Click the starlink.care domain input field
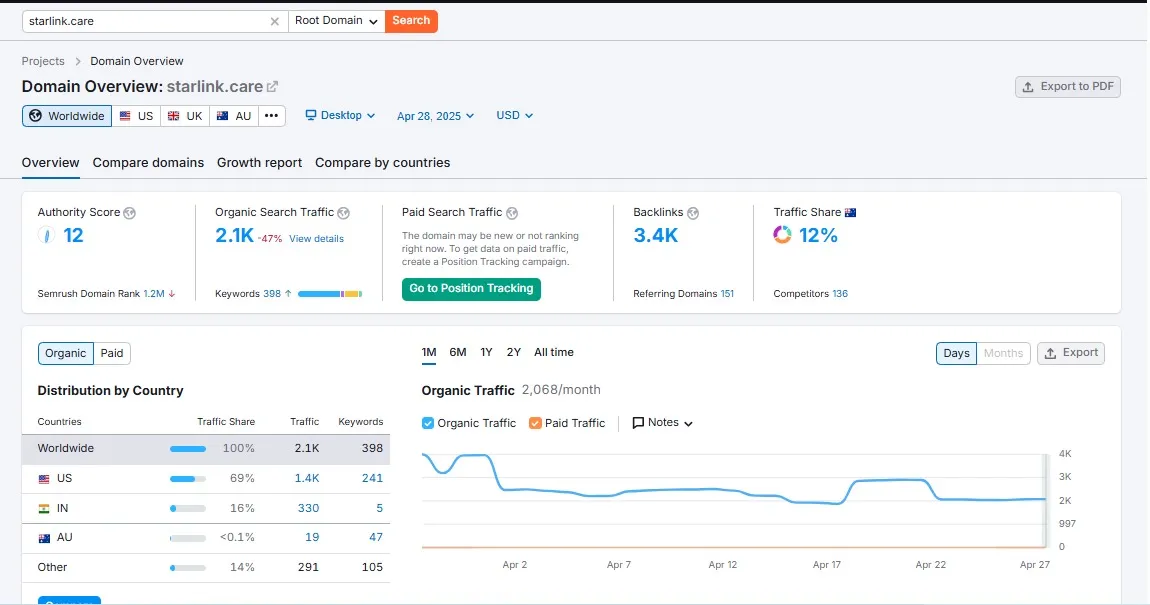This screenshot has height=605, width=1150. 145,21
